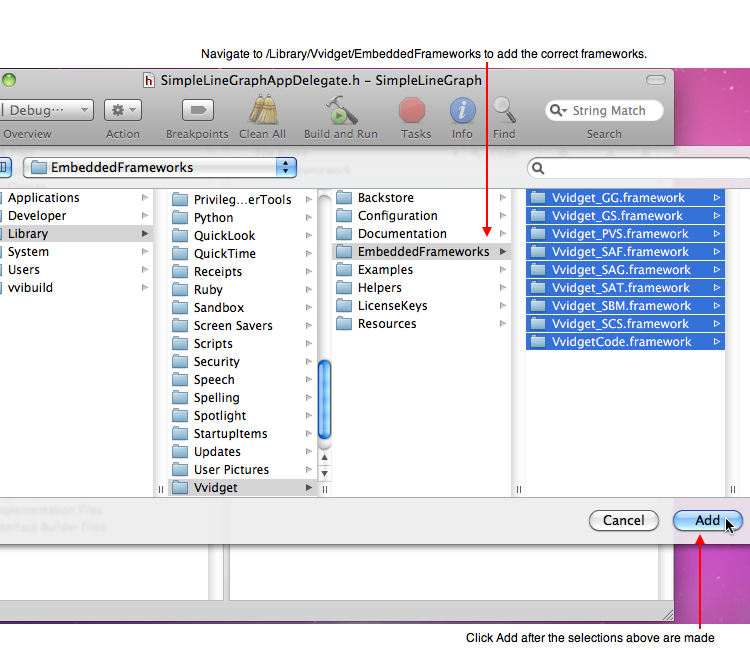Open Find magnifying glass toolbar icon
This screenshot has width=750, height=650.
(504, 110)
